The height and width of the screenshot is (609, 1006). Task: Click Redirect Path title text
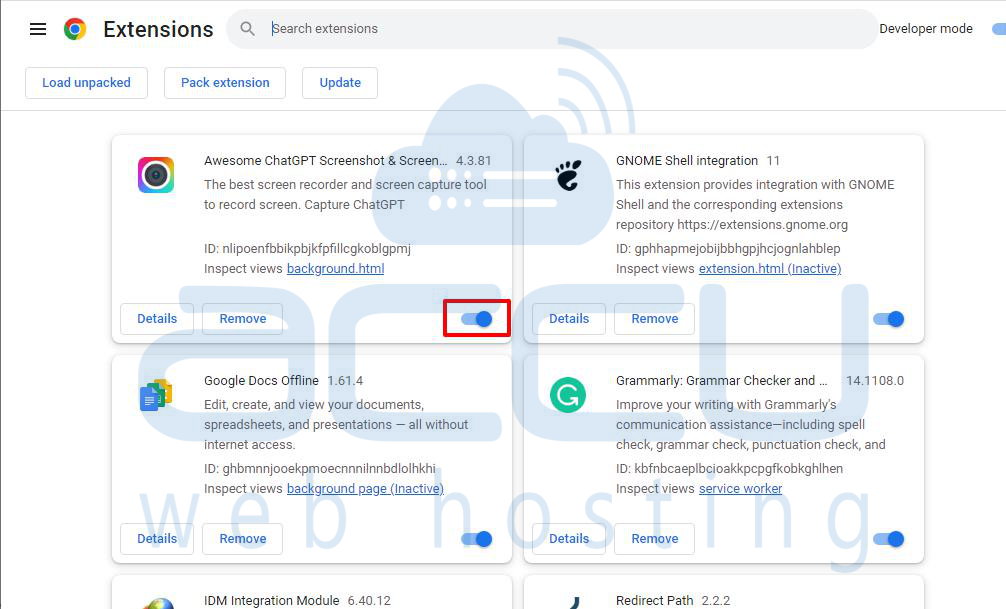654,601
